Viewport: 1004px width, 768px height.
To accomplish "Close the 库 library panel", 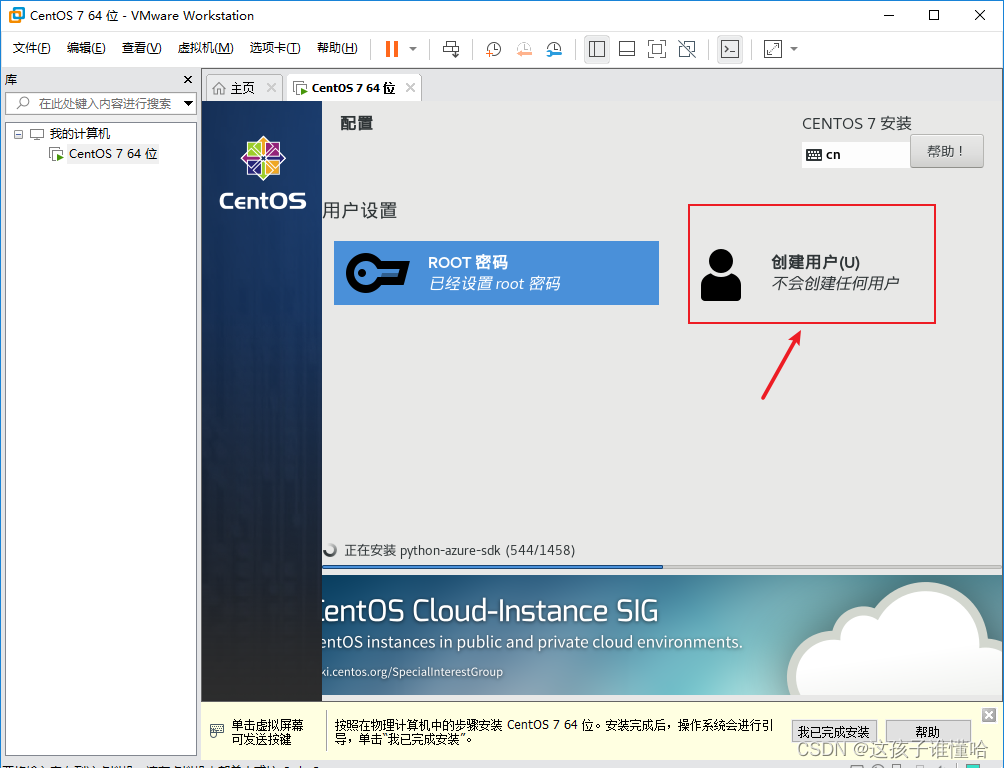I will [x=188, y=79].
